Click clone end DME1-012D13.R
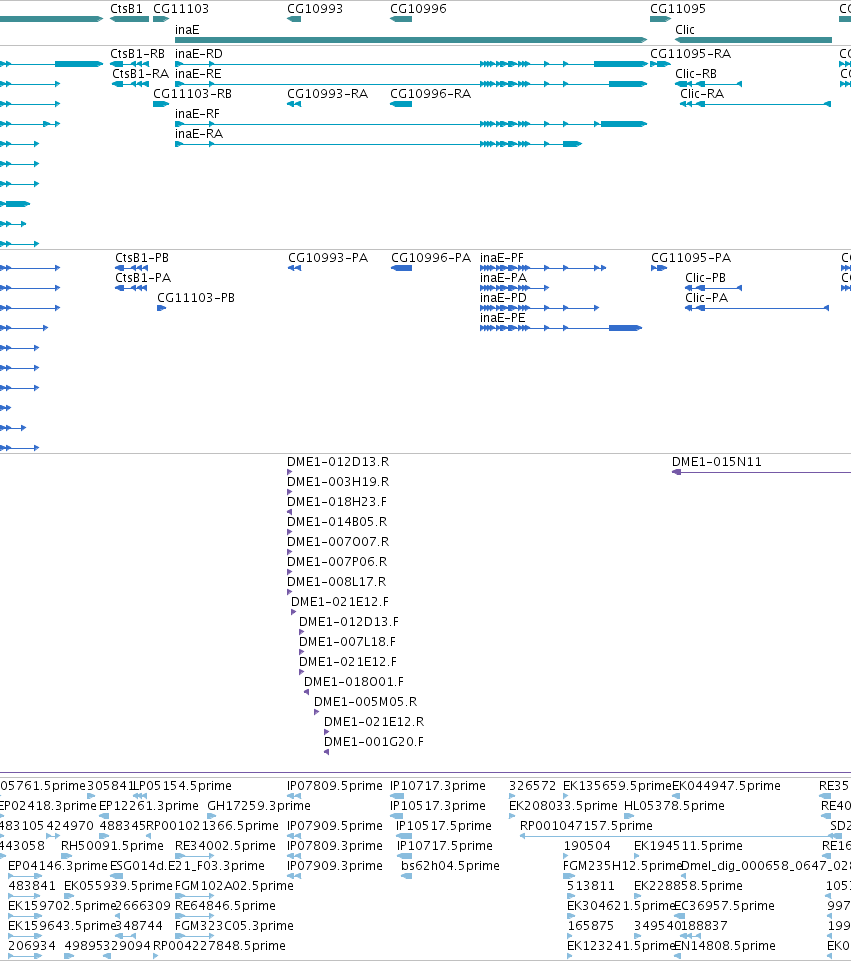851x961 pixels. [x=338, y=462]
